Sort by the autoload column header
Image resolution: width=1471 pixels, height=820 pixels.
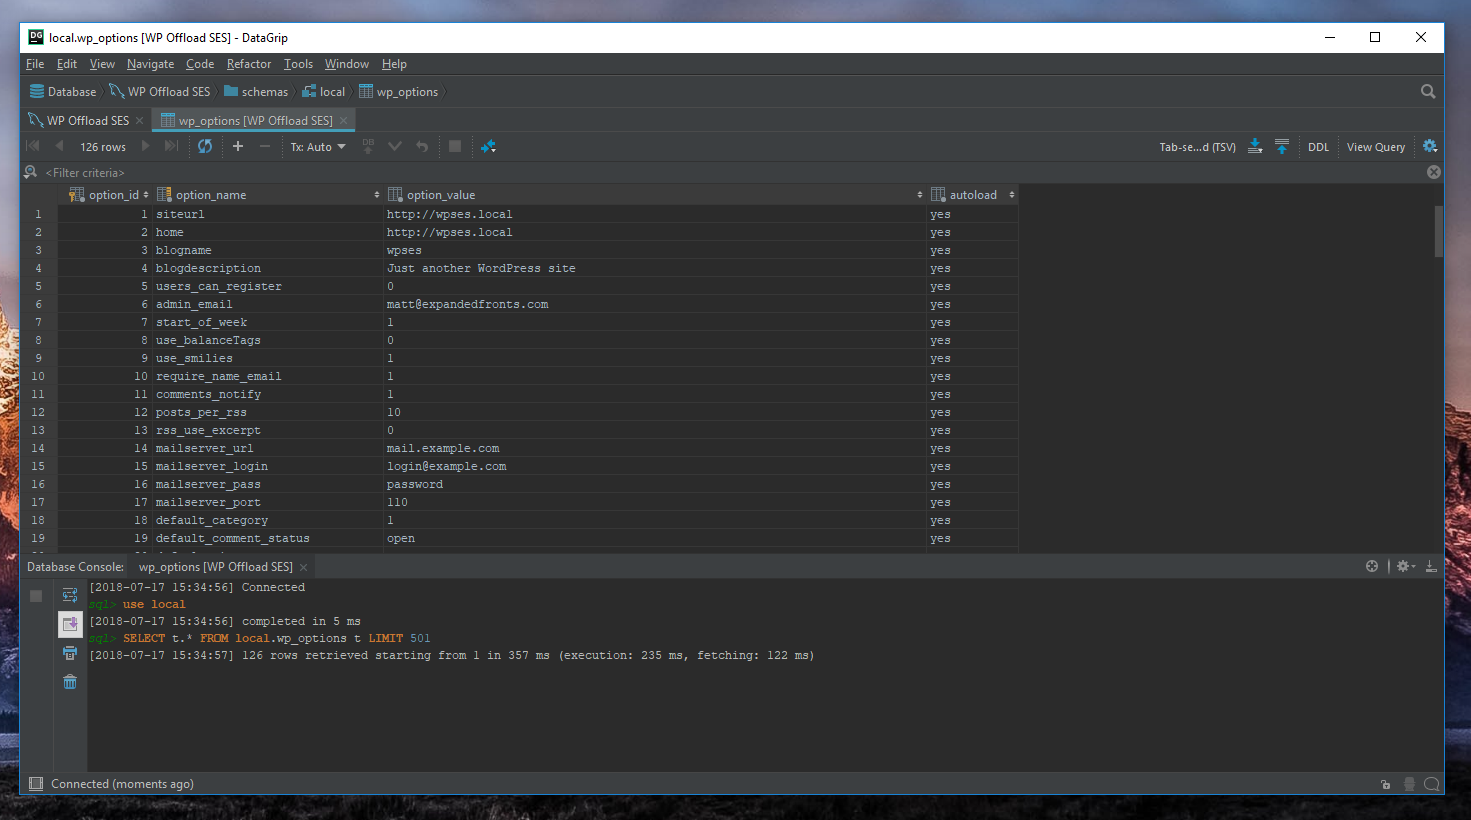point(973,195)
